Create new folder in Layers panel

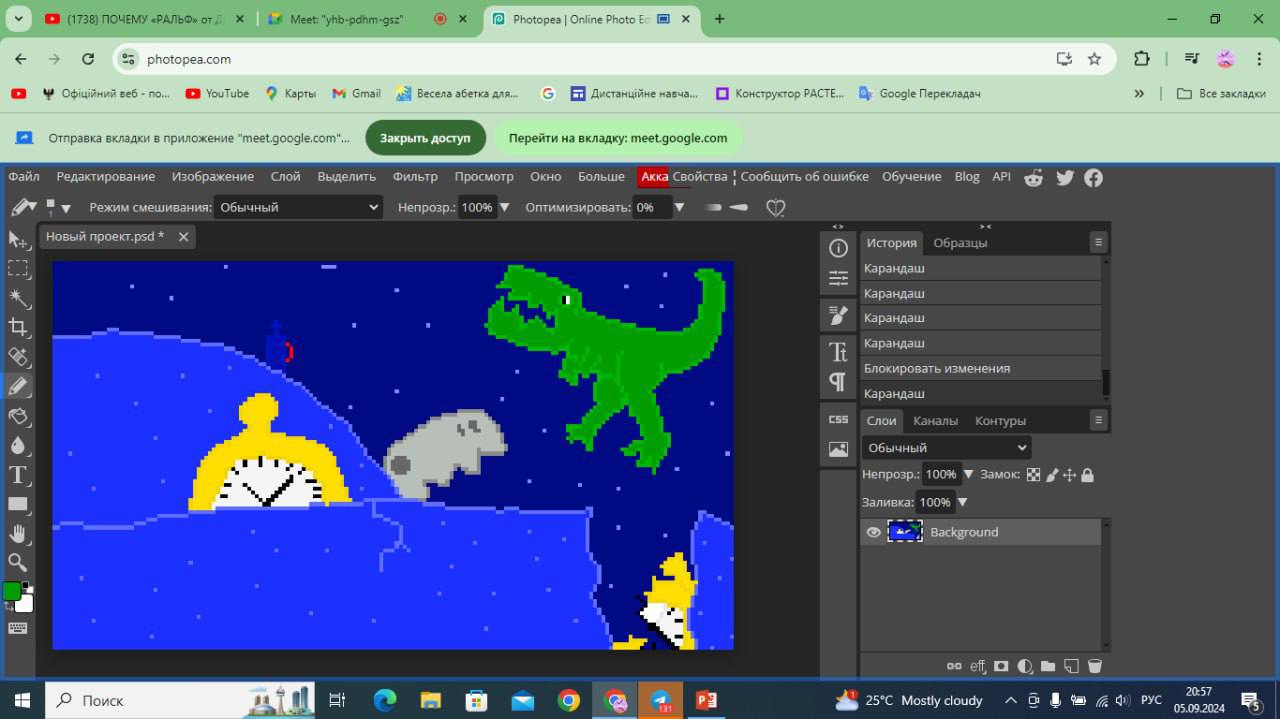(1048, 666)
